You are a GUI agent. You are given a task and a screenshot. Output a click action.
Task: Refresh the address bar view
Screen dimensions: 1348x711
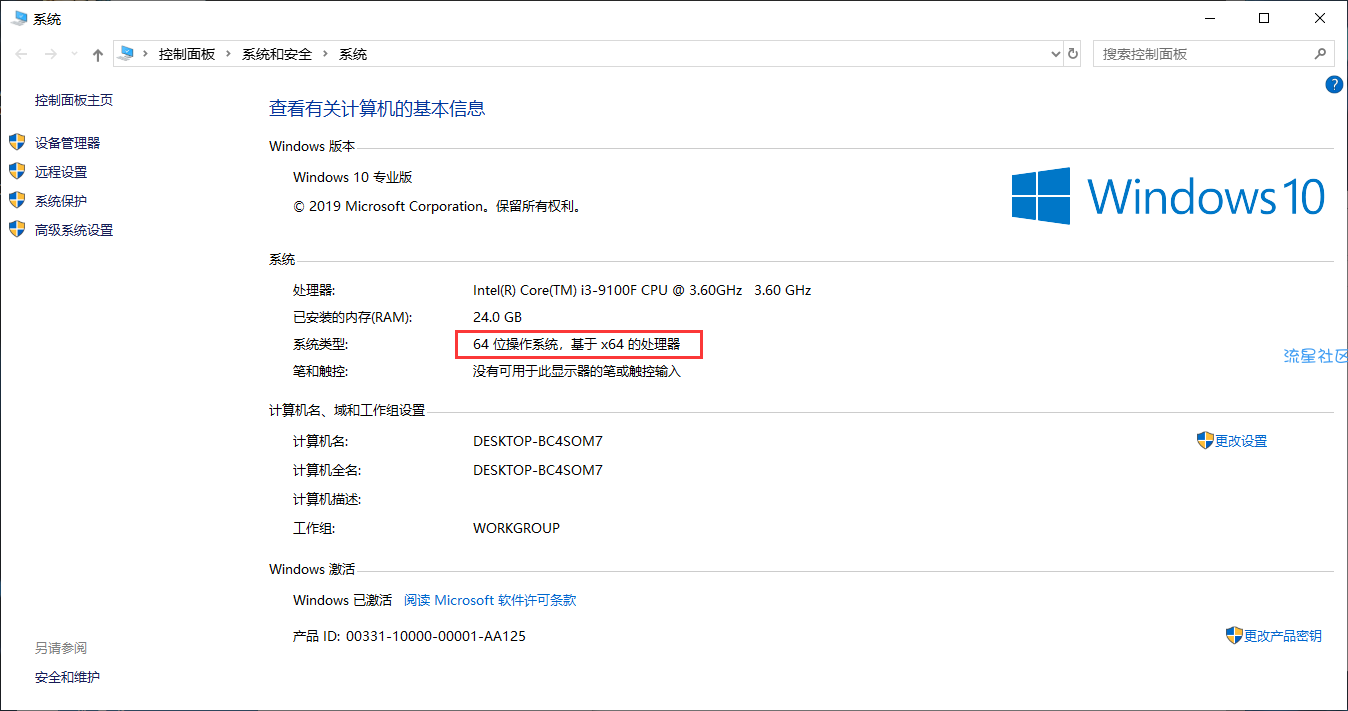1073,54
